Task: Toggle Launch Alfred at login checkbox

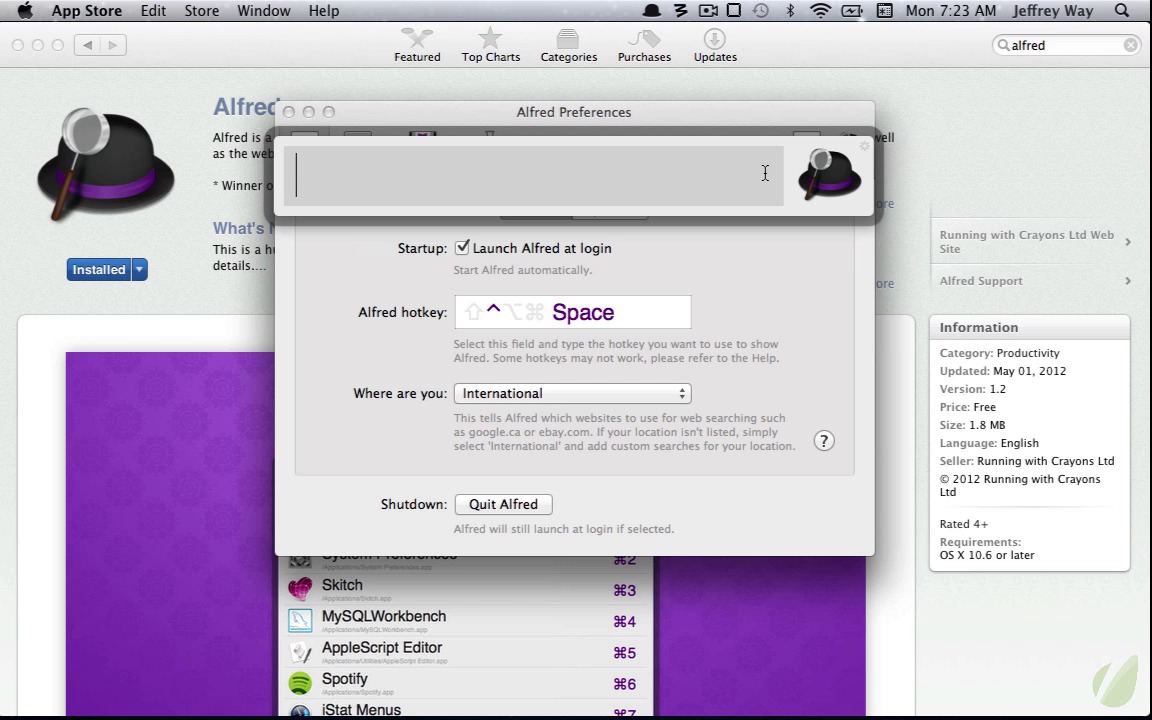Action: pyautogui.click(x=461, y=248)
